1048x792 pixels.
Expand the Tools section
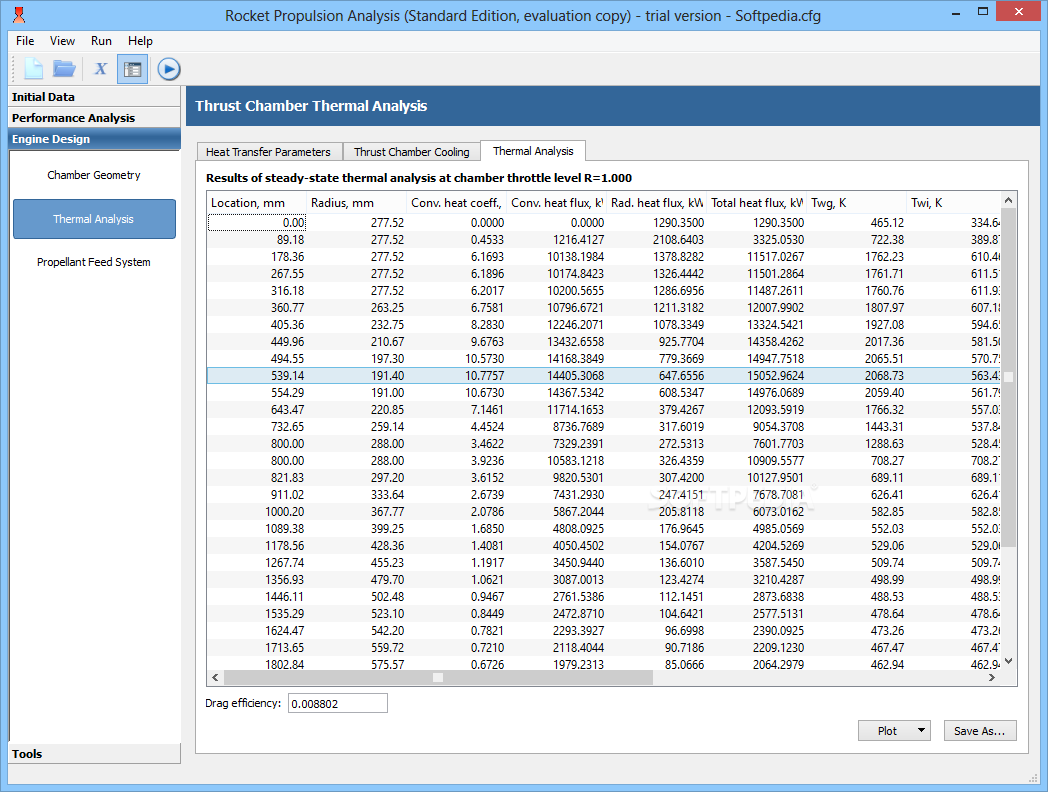(94, 754)
